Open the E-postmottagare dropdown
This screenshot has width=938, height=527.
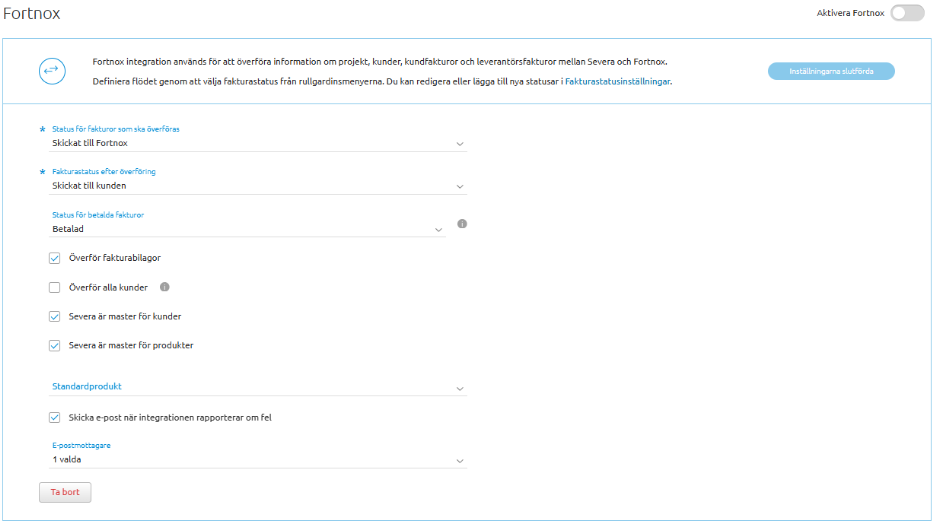tap(459, 461)
